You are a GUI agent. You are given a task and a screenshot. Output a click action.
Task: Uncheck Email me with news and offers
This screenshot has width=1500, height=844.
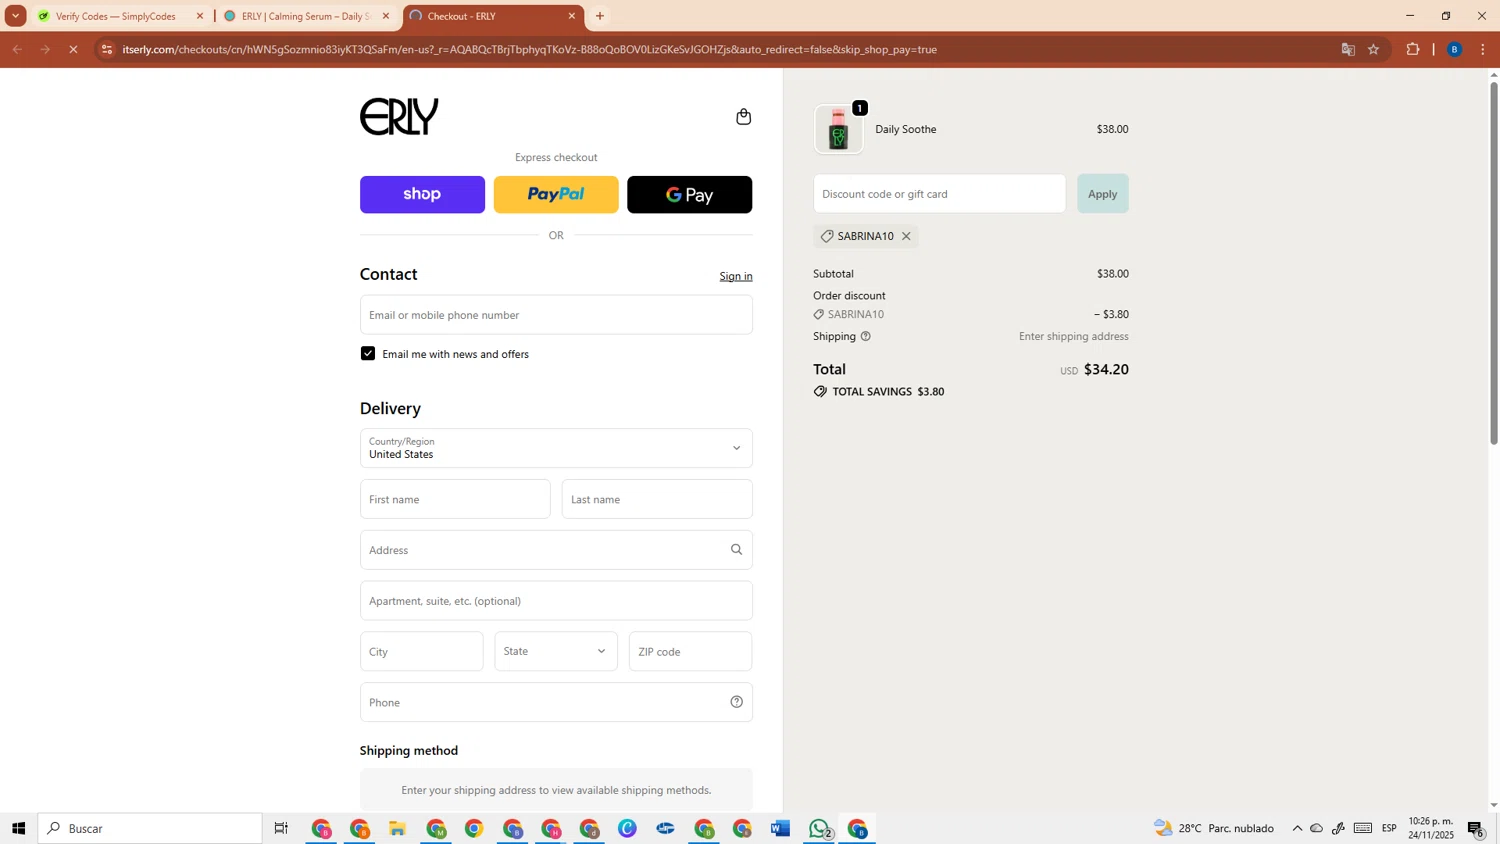pos(368,353)
